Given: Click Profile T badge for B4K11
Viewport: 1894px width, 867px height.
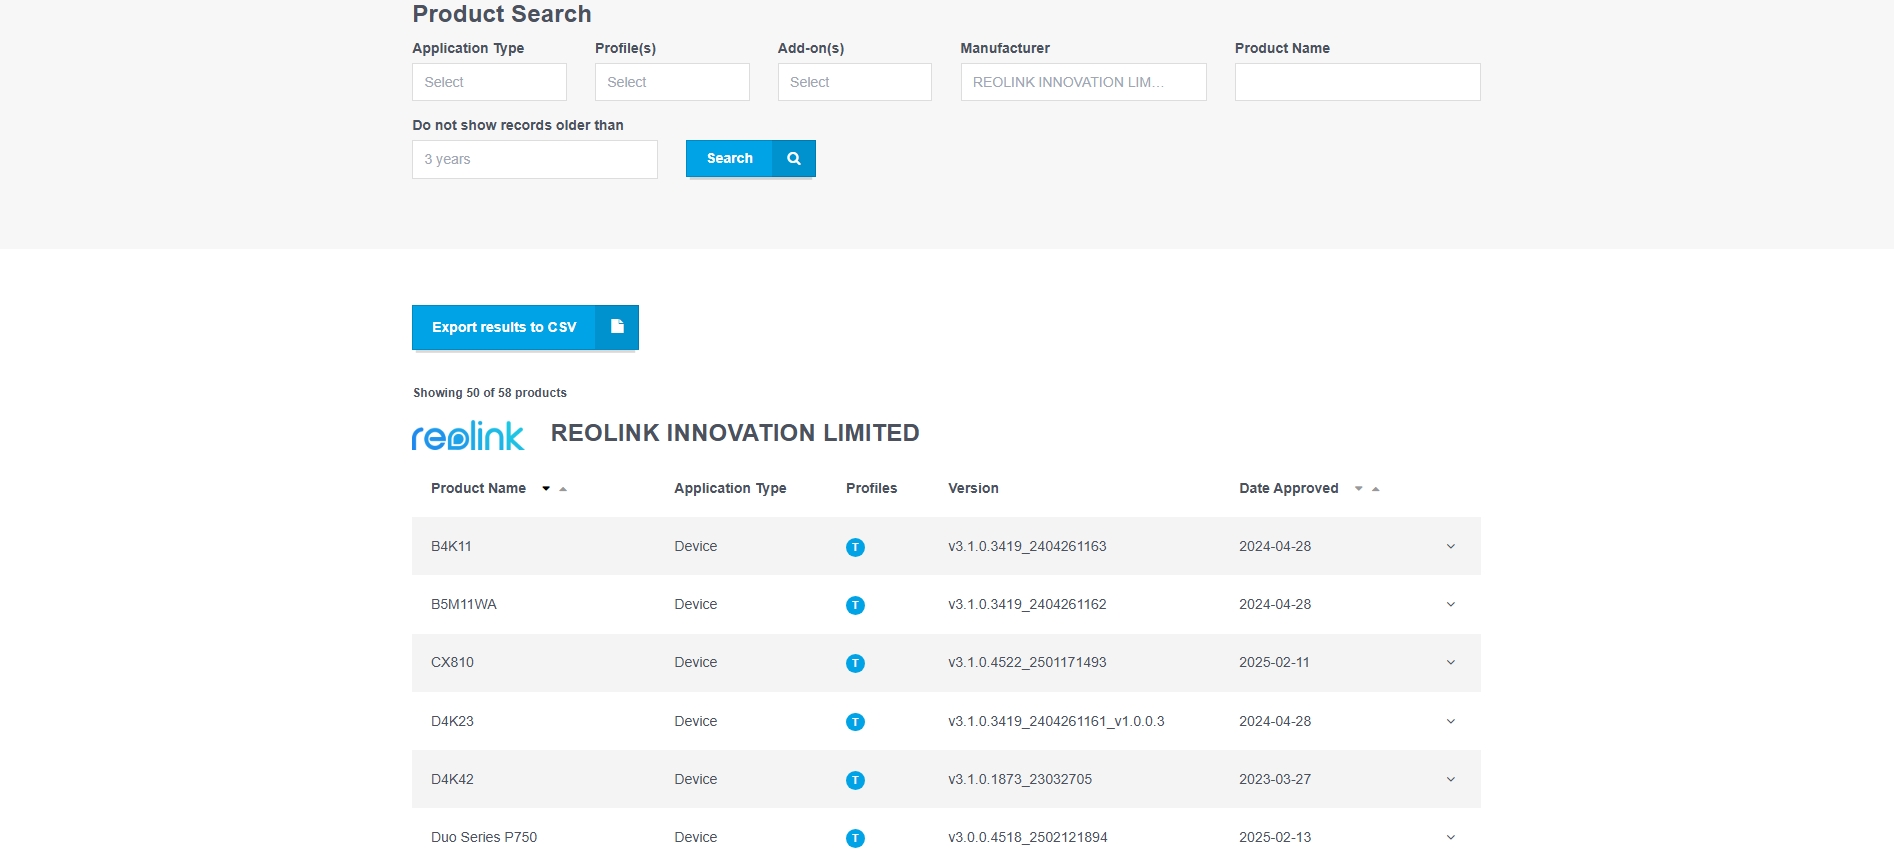Looking at the screenshot, I should (x=855, y=547).
